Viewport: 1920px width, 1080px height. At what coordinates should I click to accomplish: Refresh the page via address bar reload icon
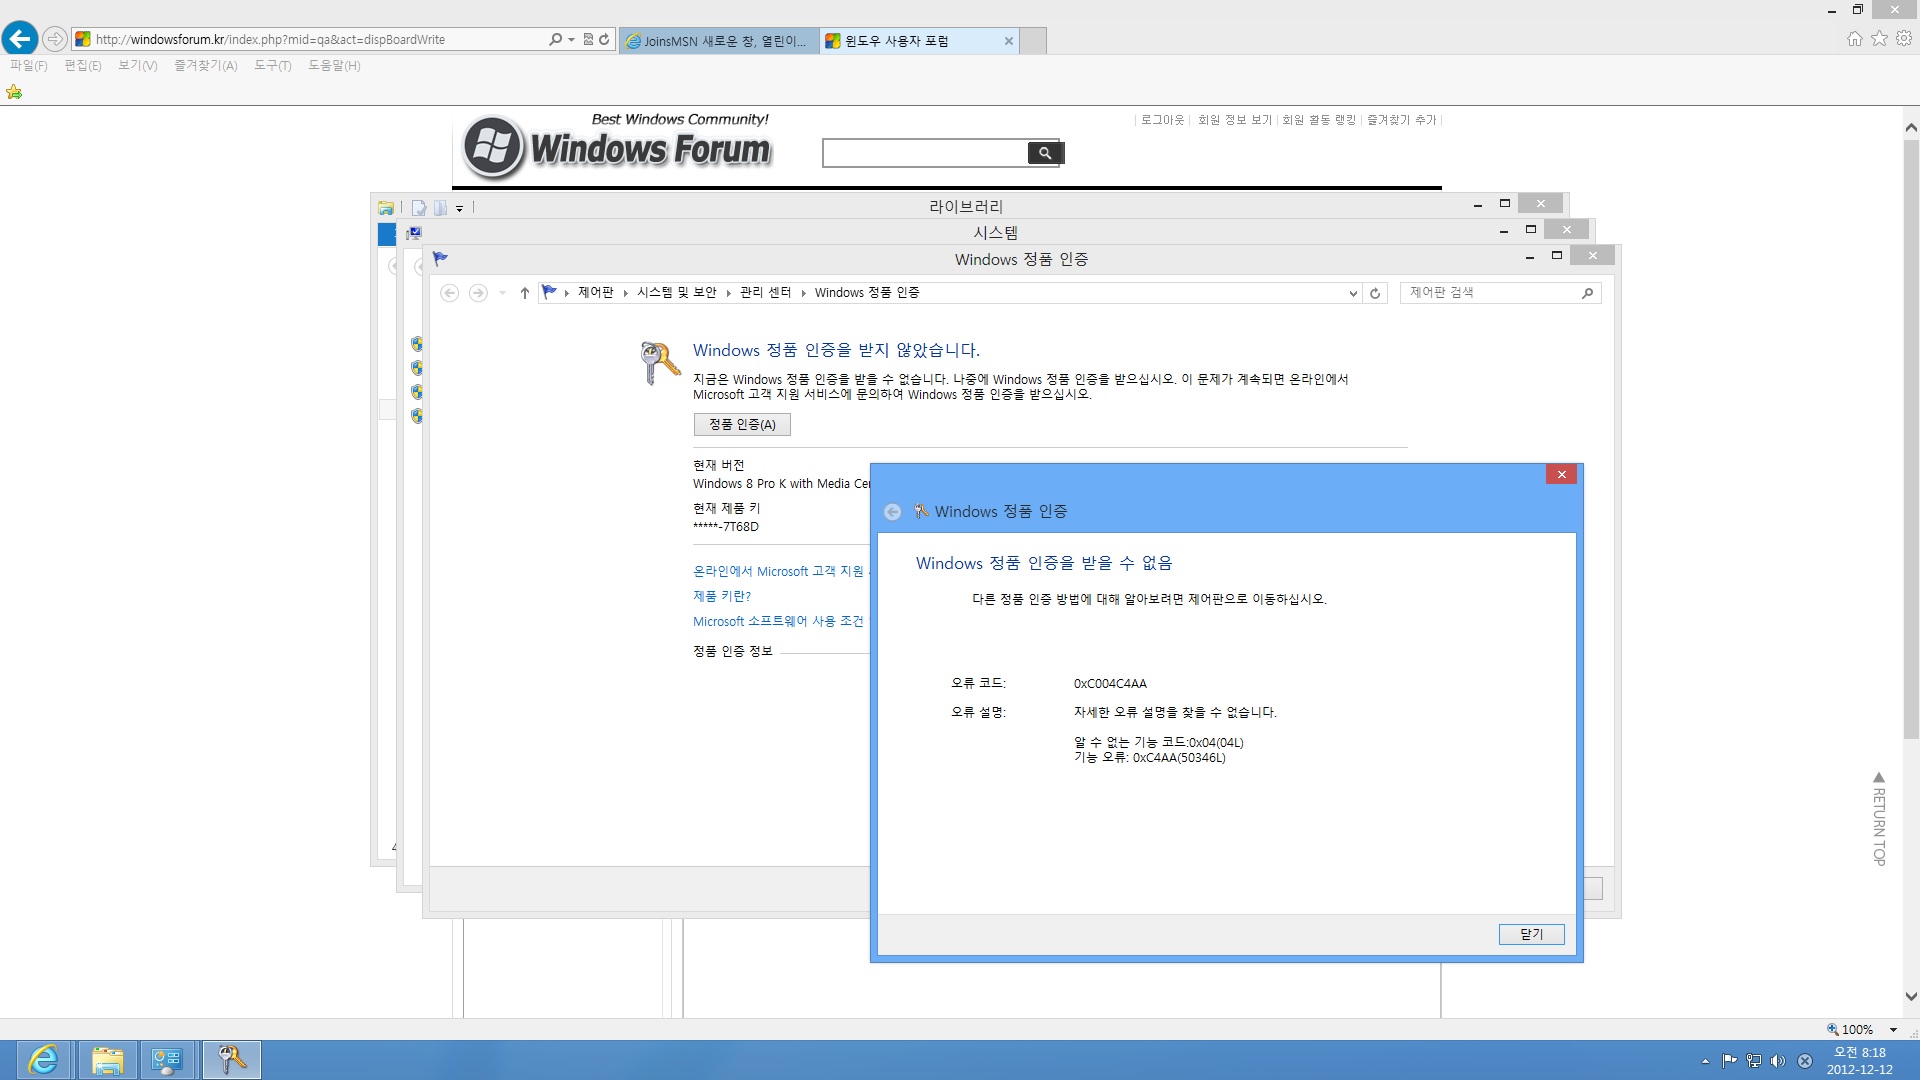[604, 39]
